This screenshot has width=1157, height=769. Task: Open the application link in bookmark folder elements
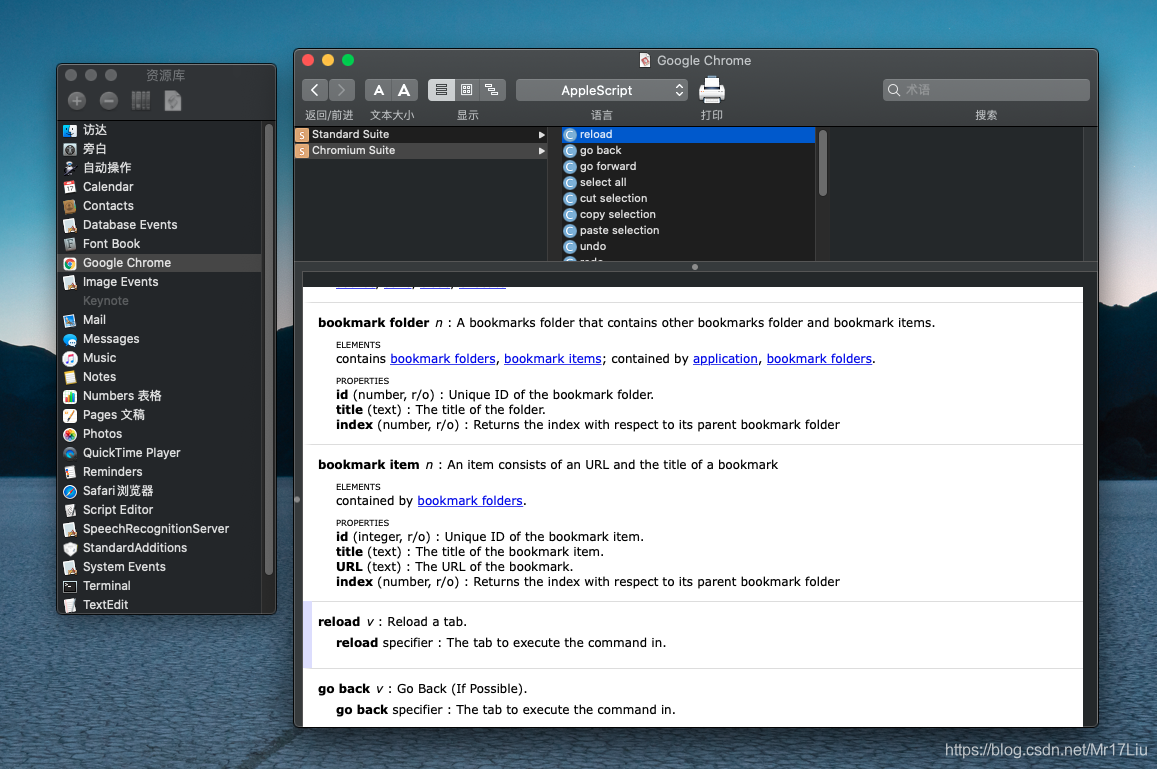725,359
